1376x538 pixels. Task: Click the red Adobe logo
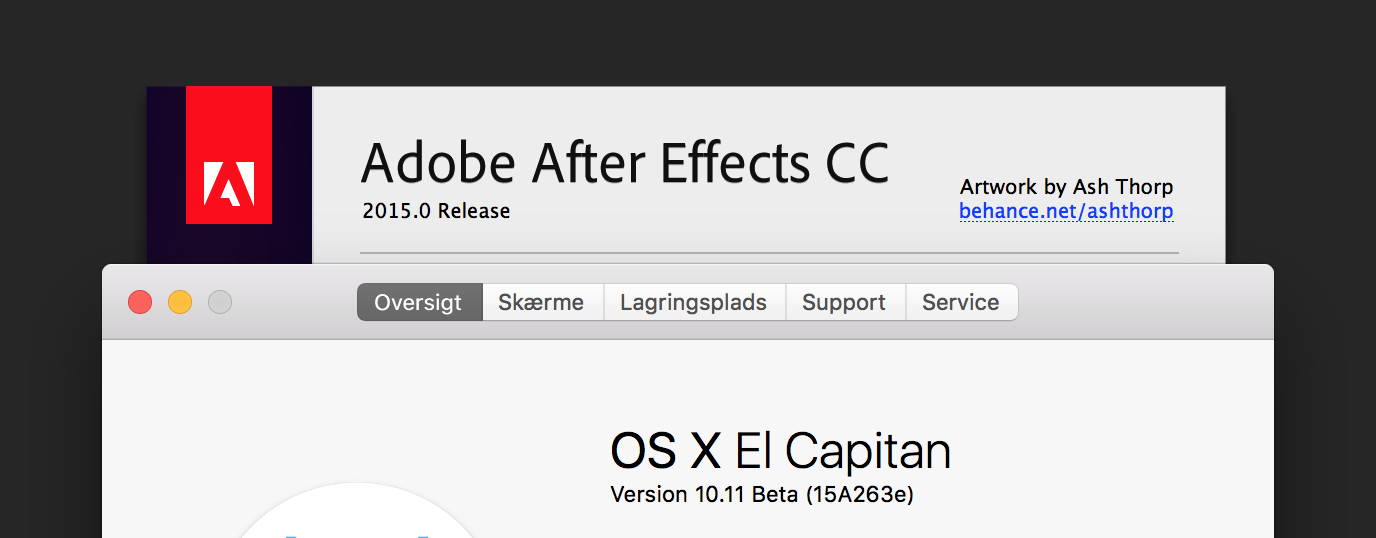pyautogui.click(x=229, y=155)
